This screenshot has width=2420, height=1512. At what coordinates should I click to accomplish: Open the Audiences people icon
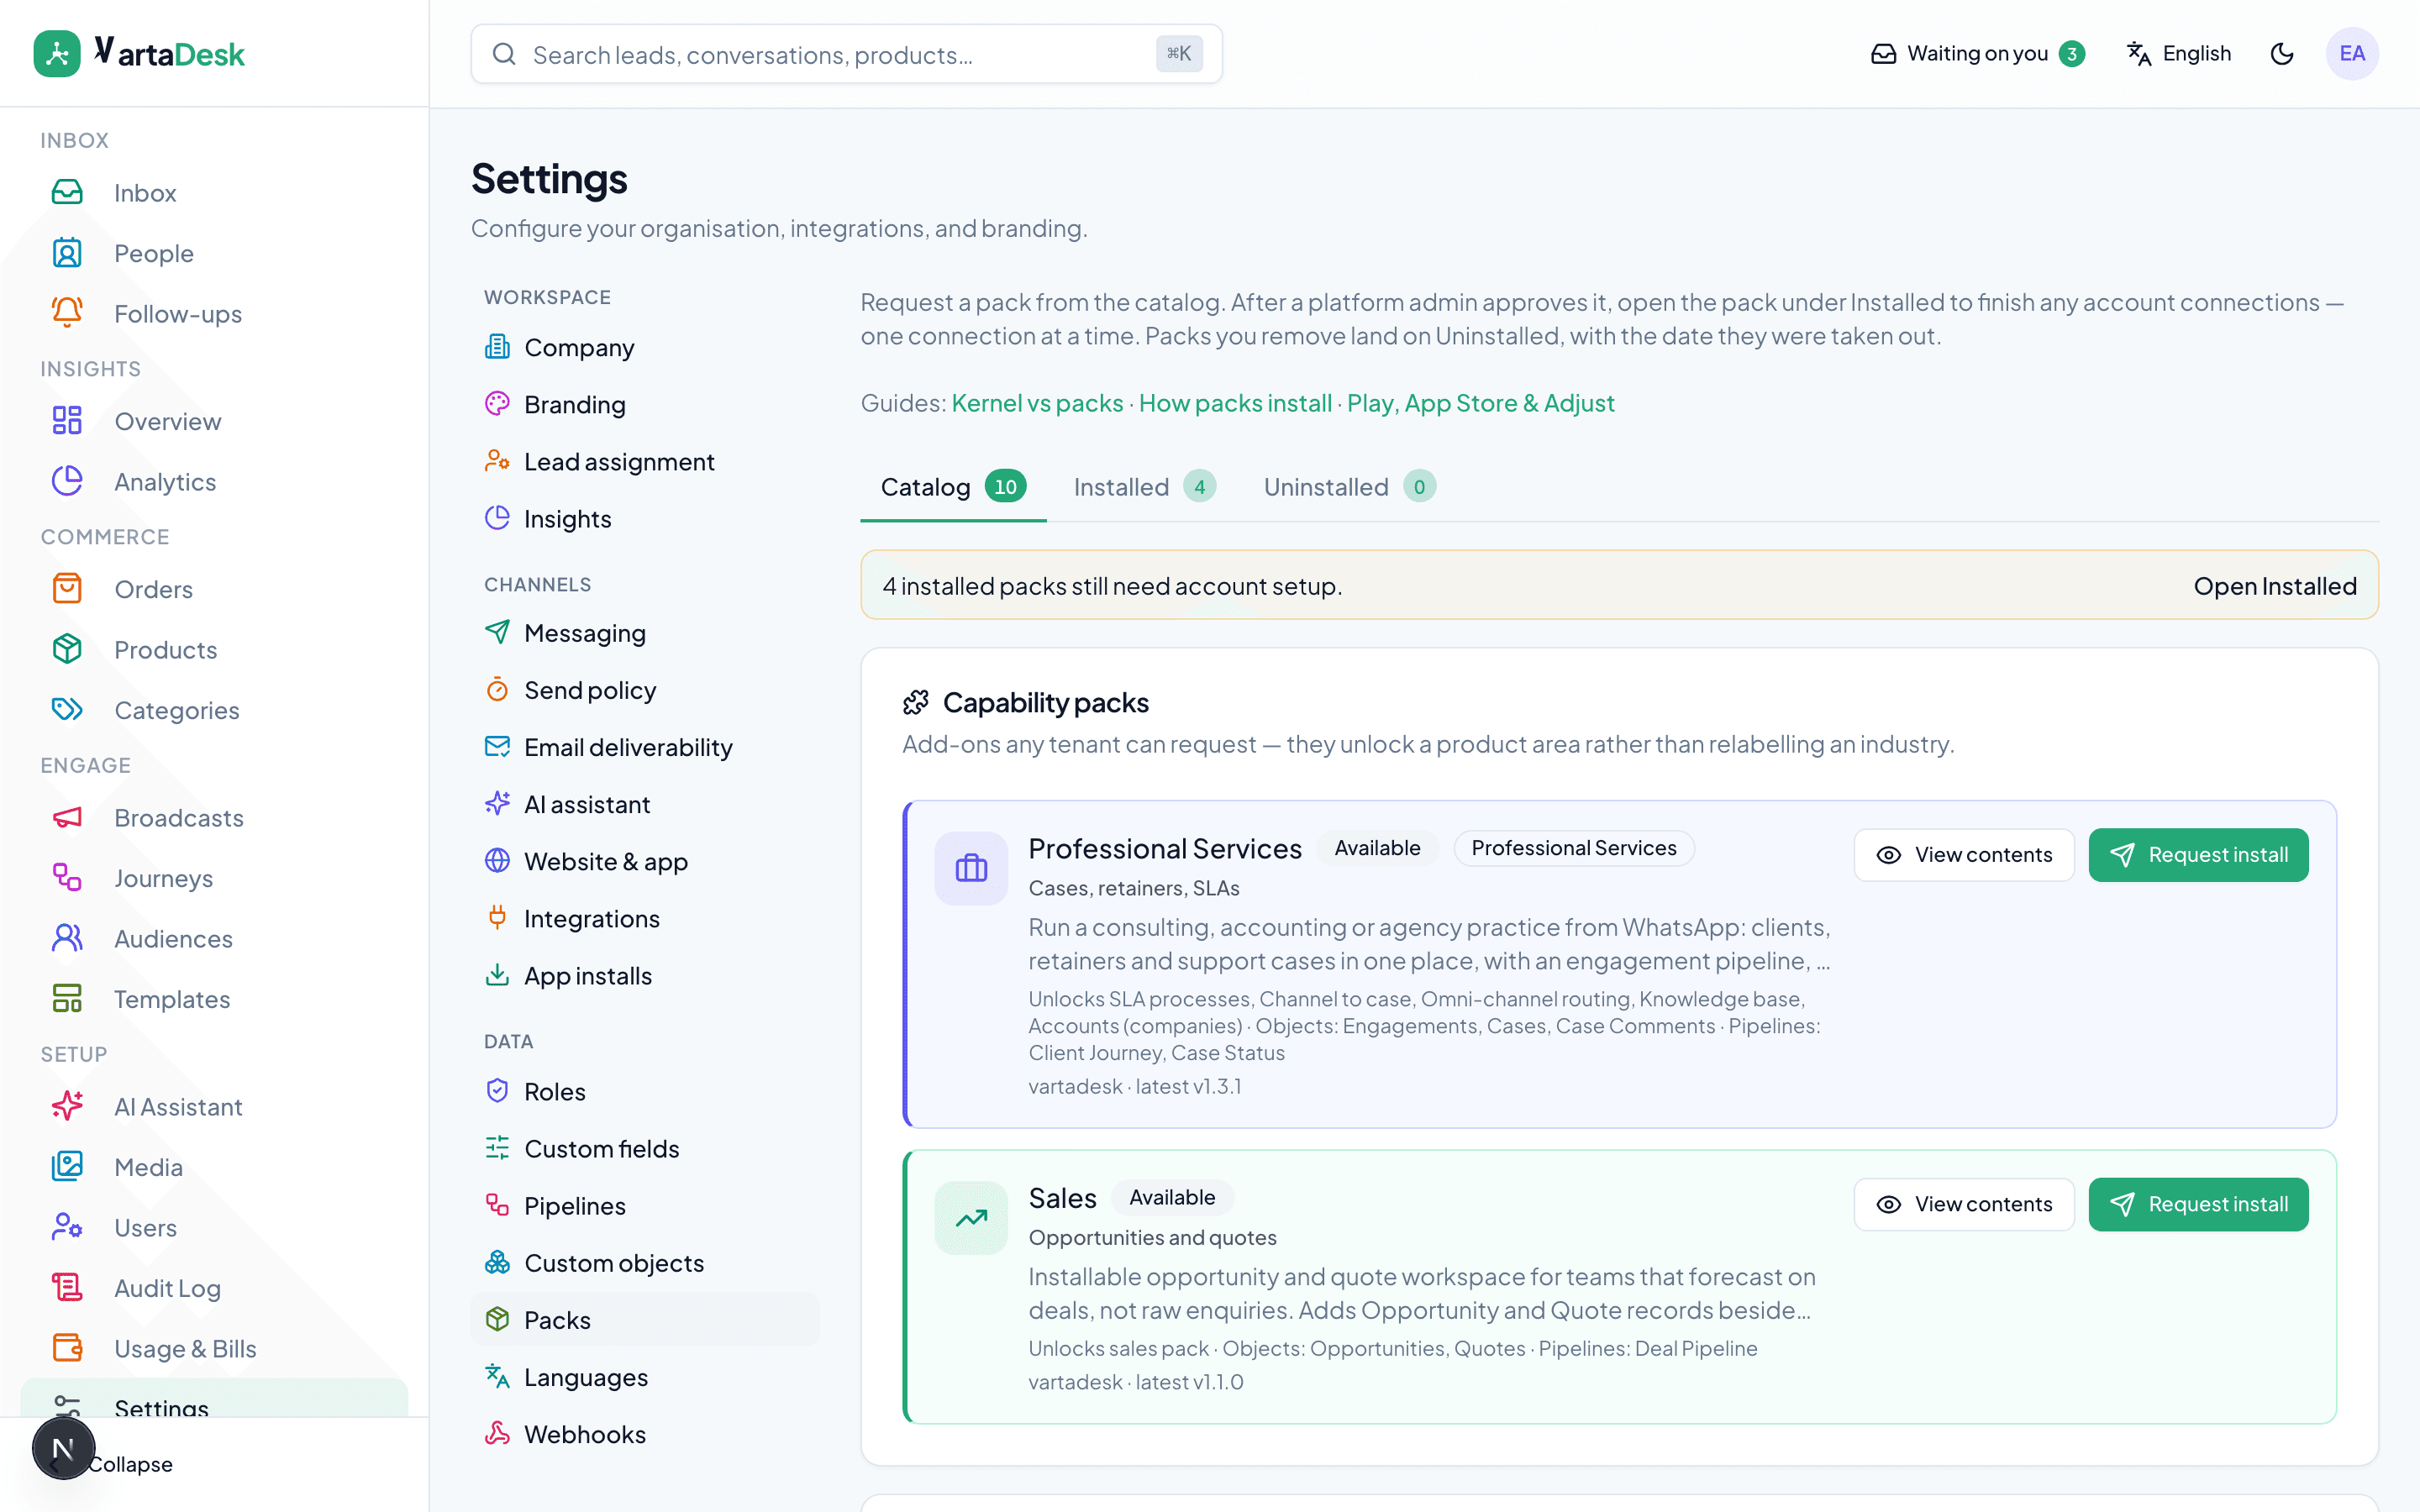pos(67,938)
